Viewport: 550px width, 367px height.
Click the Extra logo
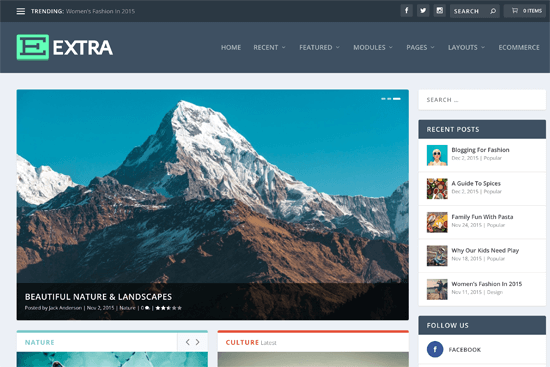[65, 47]
